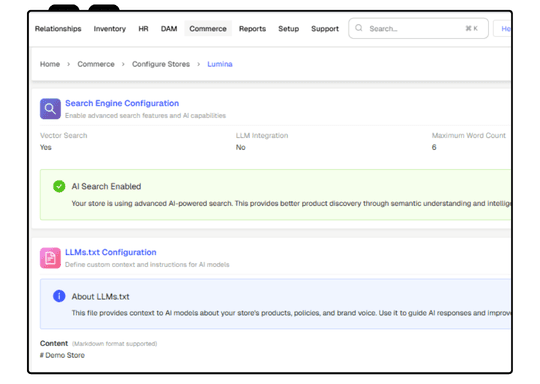
Task: Go to Home breadcrumb
Action: pos(50,64)
